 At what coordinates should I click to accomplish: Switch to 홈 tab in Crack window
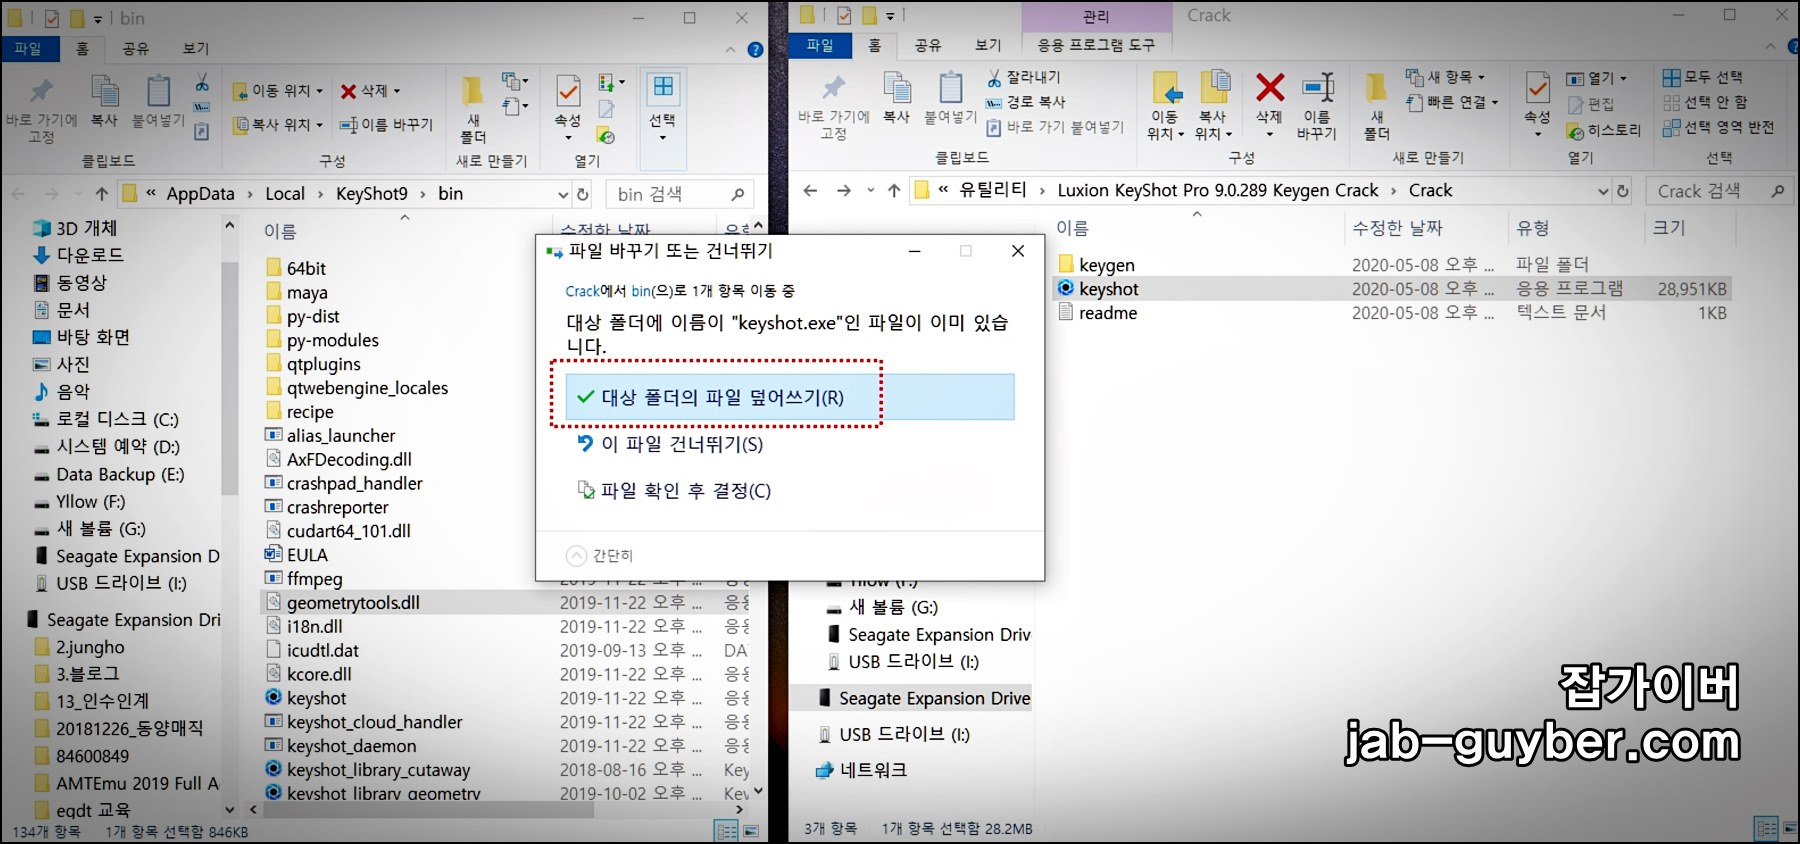(875, 45)
